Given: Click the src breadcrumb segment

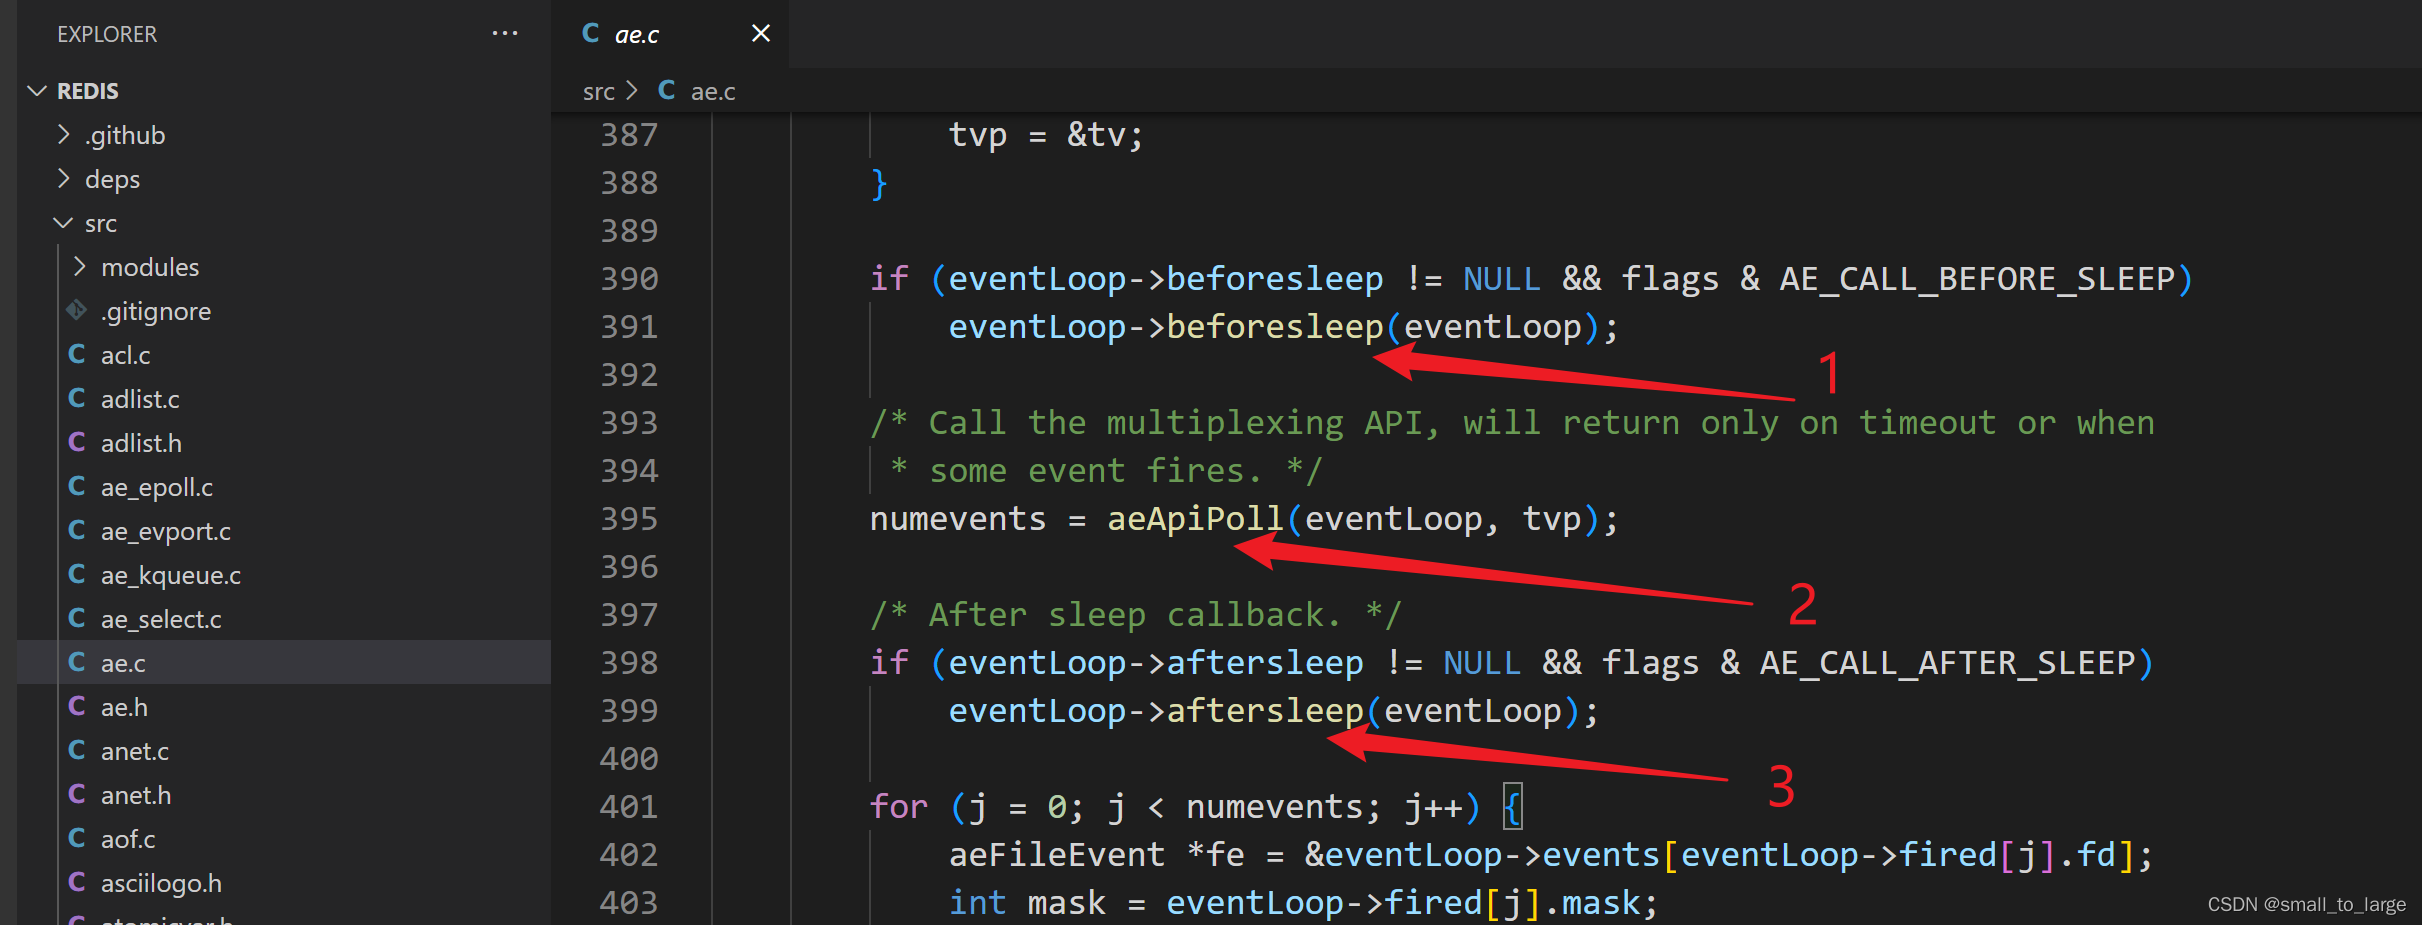Looking at the screenshot, I should (598, 91).
